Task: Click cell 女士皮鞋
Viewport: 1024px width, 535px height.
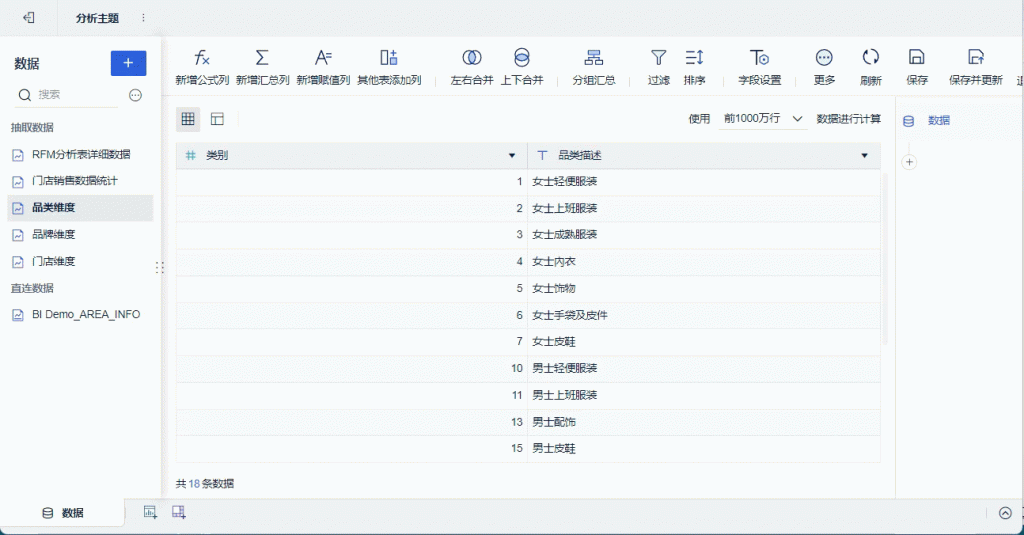Action: tap(703, 342)
